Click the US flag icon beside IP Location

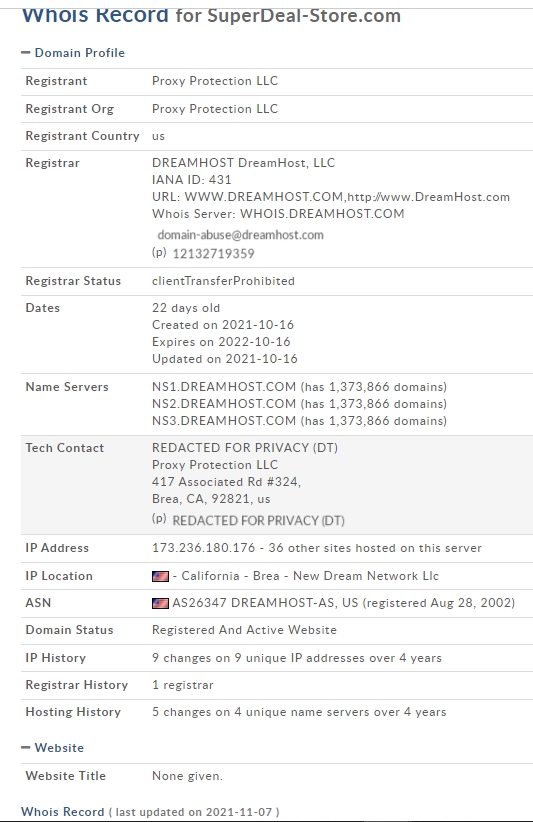160,576
